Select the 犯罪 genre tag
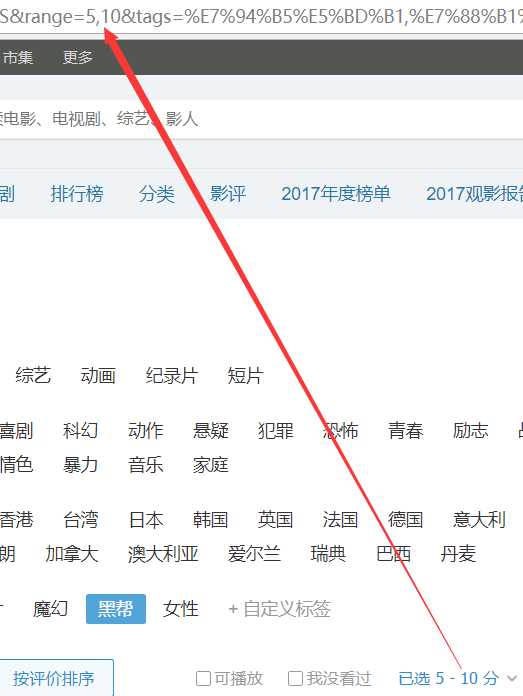Screen dimensions: 523x696 (275, 431)
